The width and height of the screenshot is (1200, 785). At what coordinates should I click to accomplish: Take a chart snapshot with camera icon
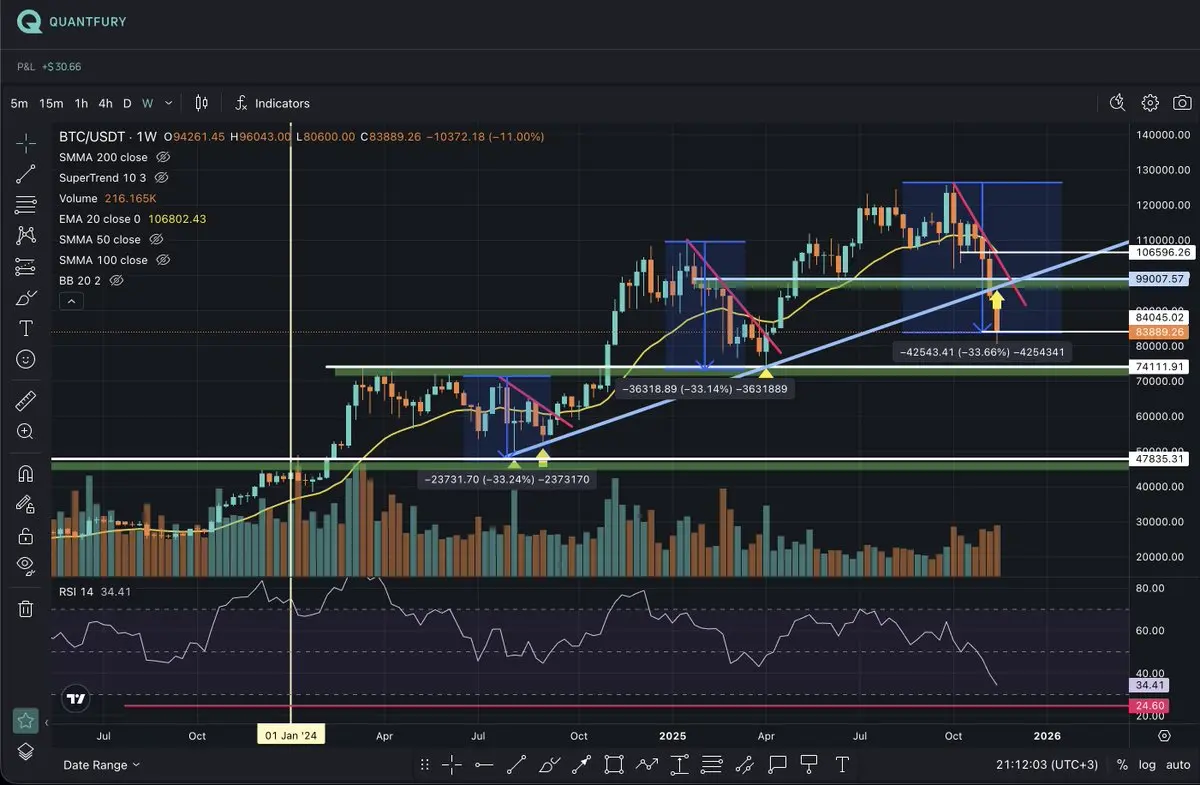point(1182,103)
